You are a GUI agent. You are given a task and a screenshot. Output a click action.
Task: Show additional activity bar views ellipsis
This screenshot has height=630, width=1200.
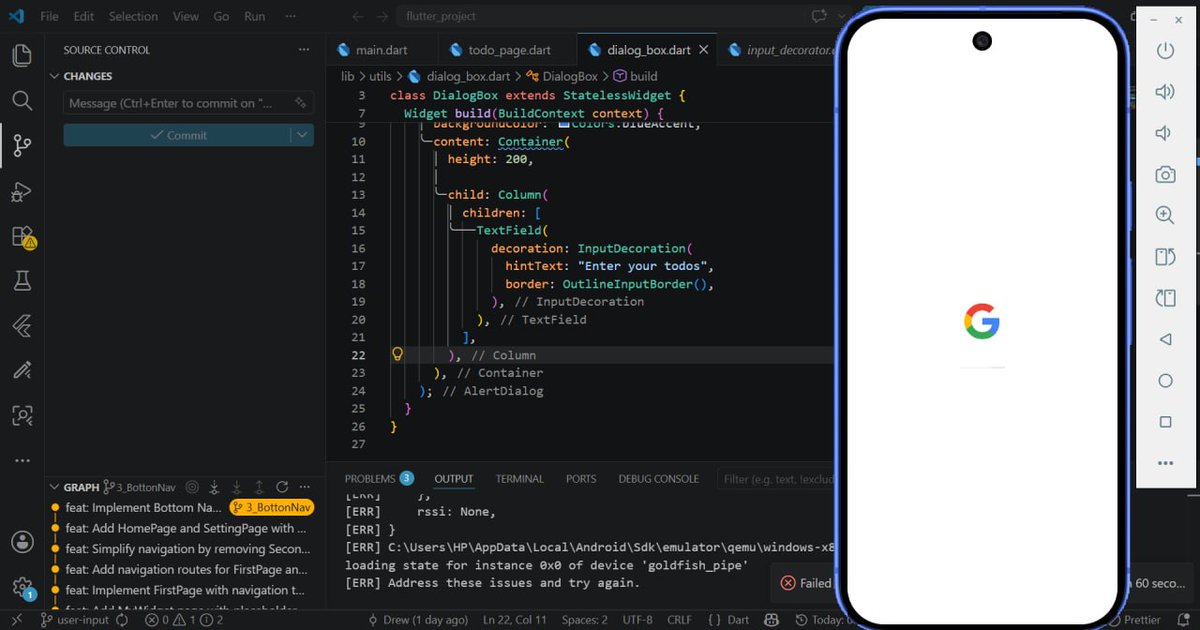(22, 461)
